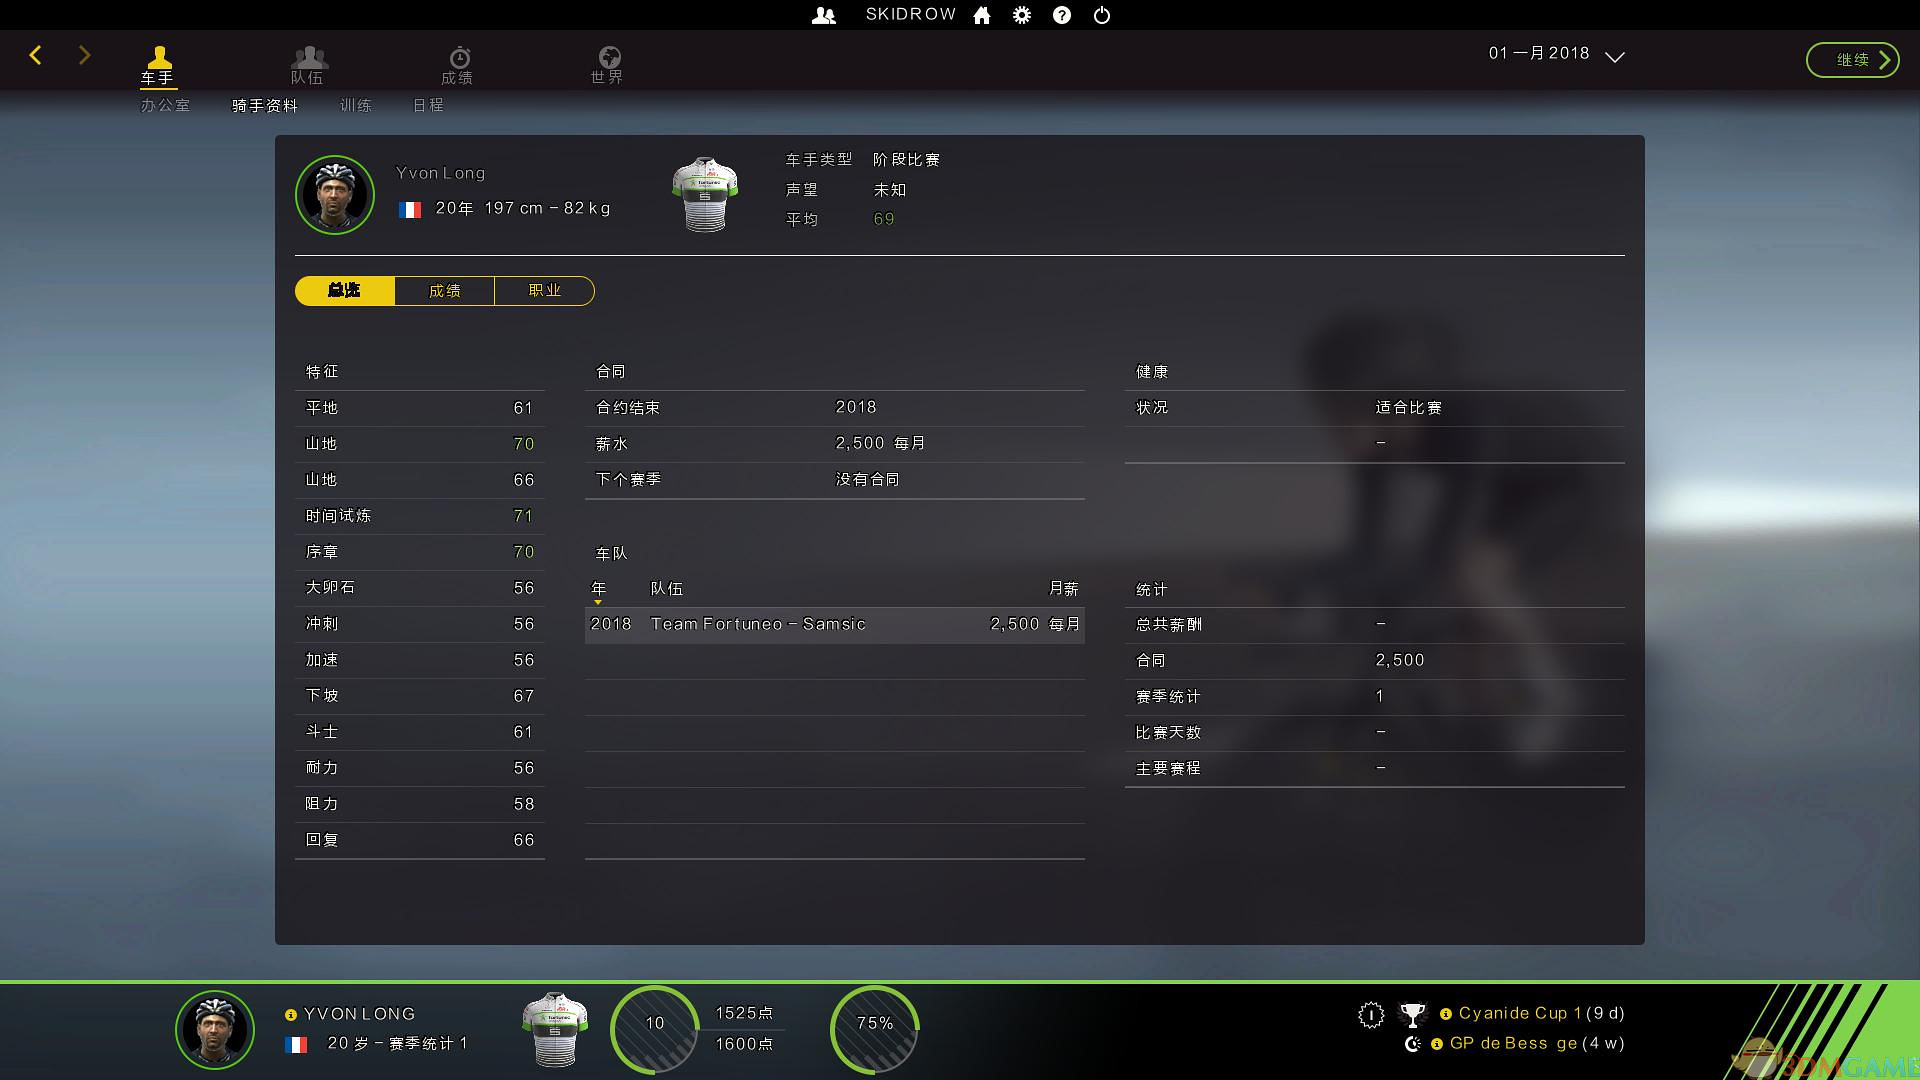Click the trophy icon near Cyanide Cup

tap(1412, 1015)
